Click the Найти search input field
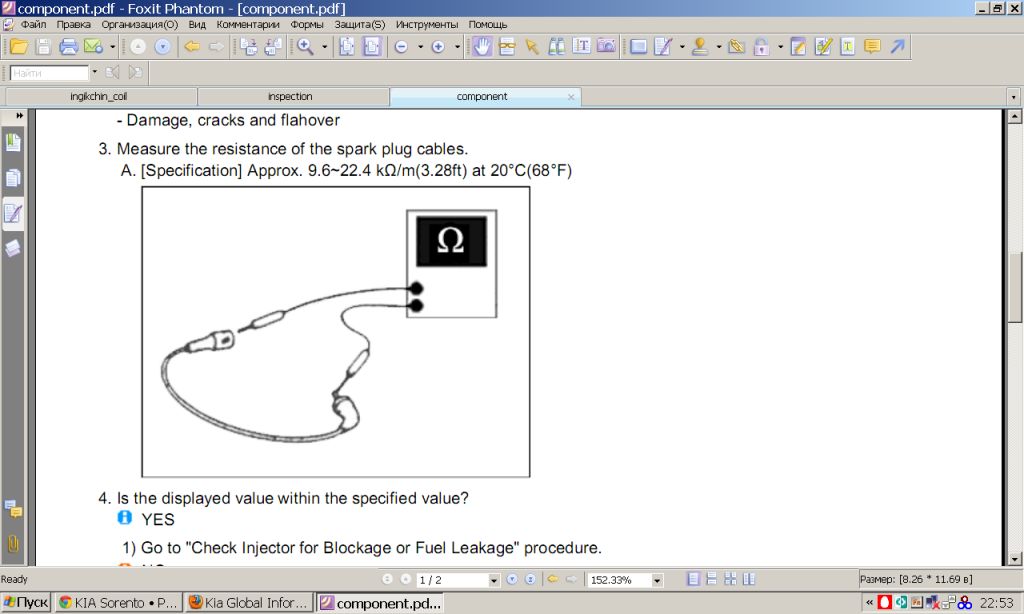Image resolution: width=1024 pixels, height=614 pixels. pos(50,72)
